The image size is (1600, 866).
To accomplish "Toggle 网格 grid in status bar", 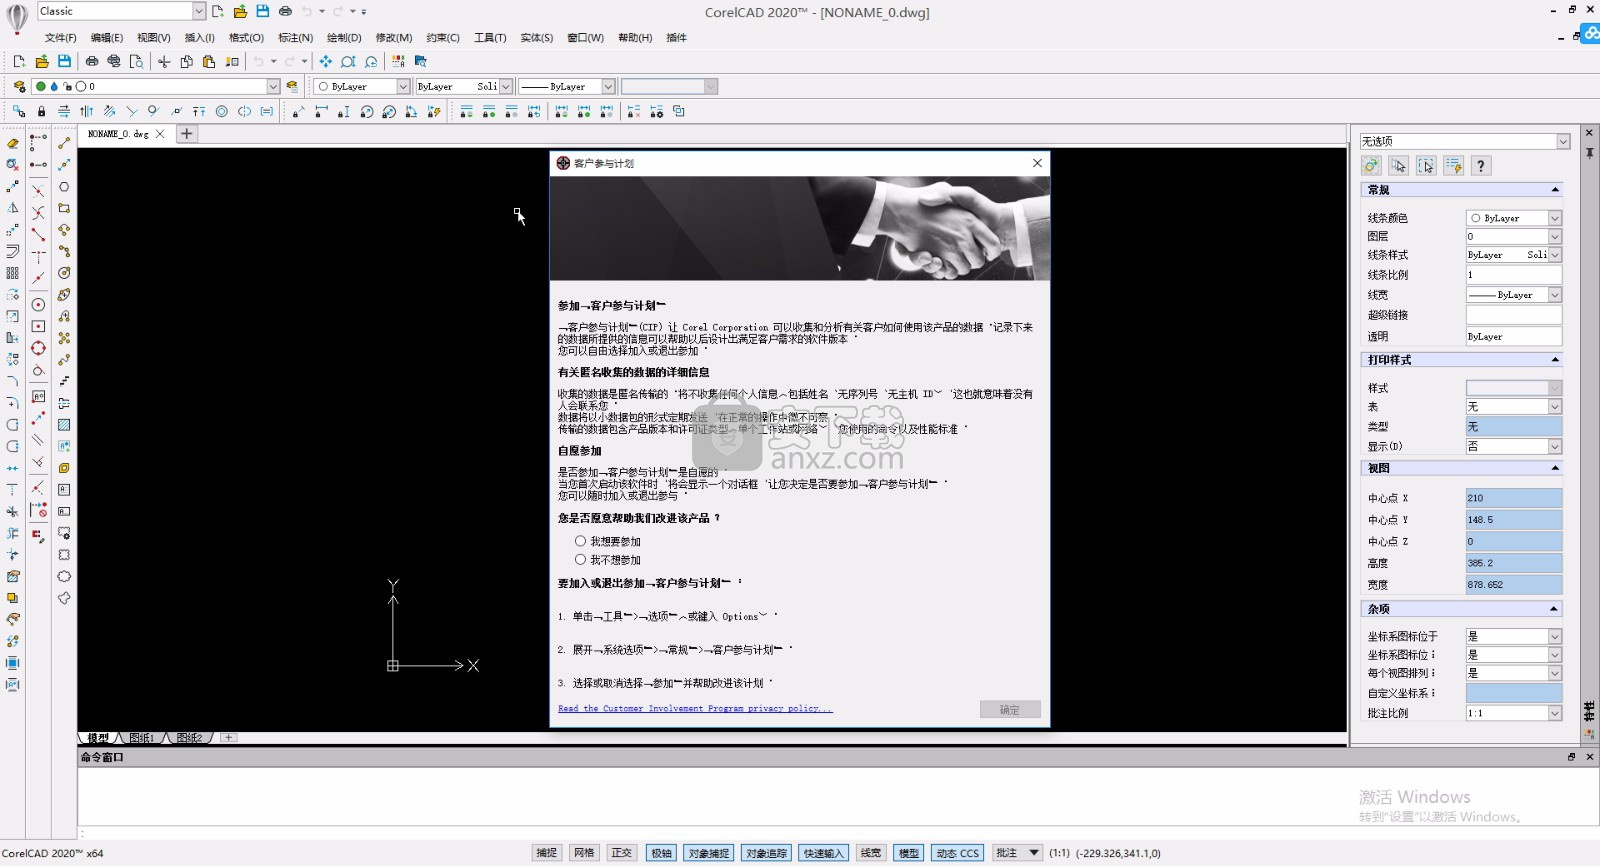I will tap(584, 853).
